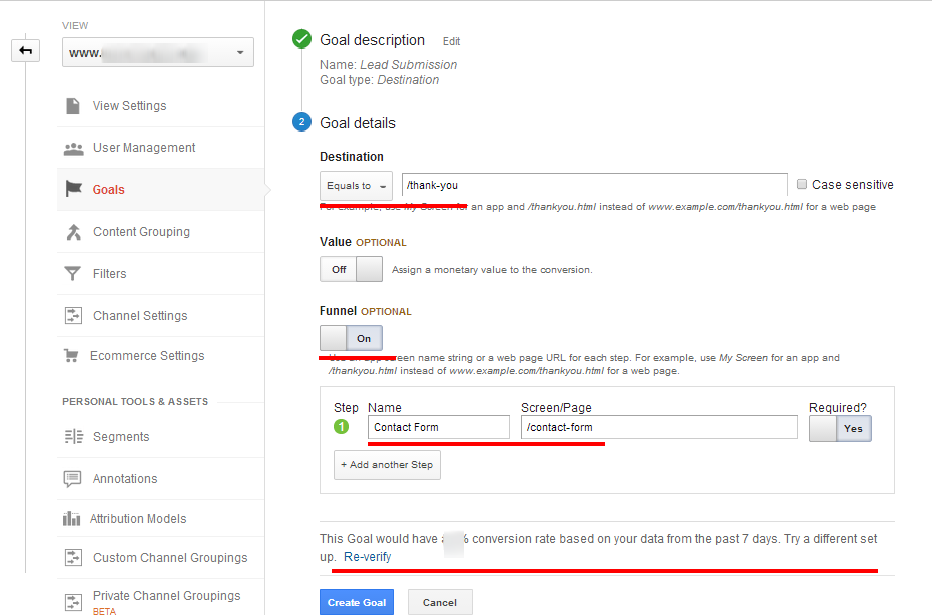Image resolution: width=932 pixels, height=615 pixels.
Task: Toggle the step Required switch
Action: [x=840, y=428]
